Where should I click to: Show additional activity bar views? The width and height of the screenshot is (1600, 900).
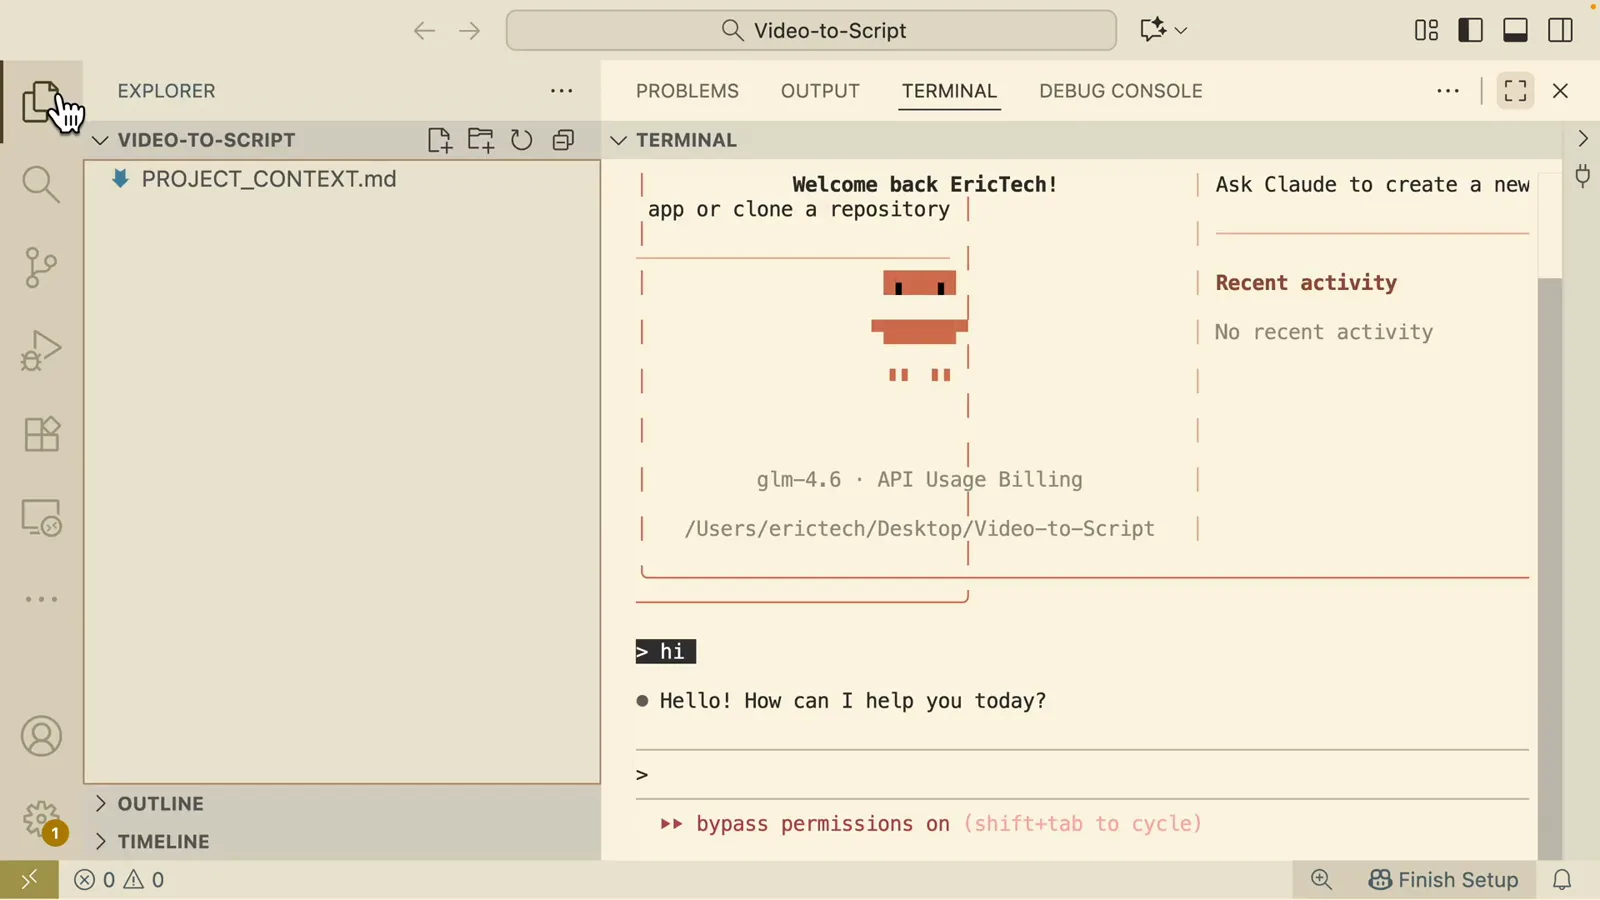[41, 600]
